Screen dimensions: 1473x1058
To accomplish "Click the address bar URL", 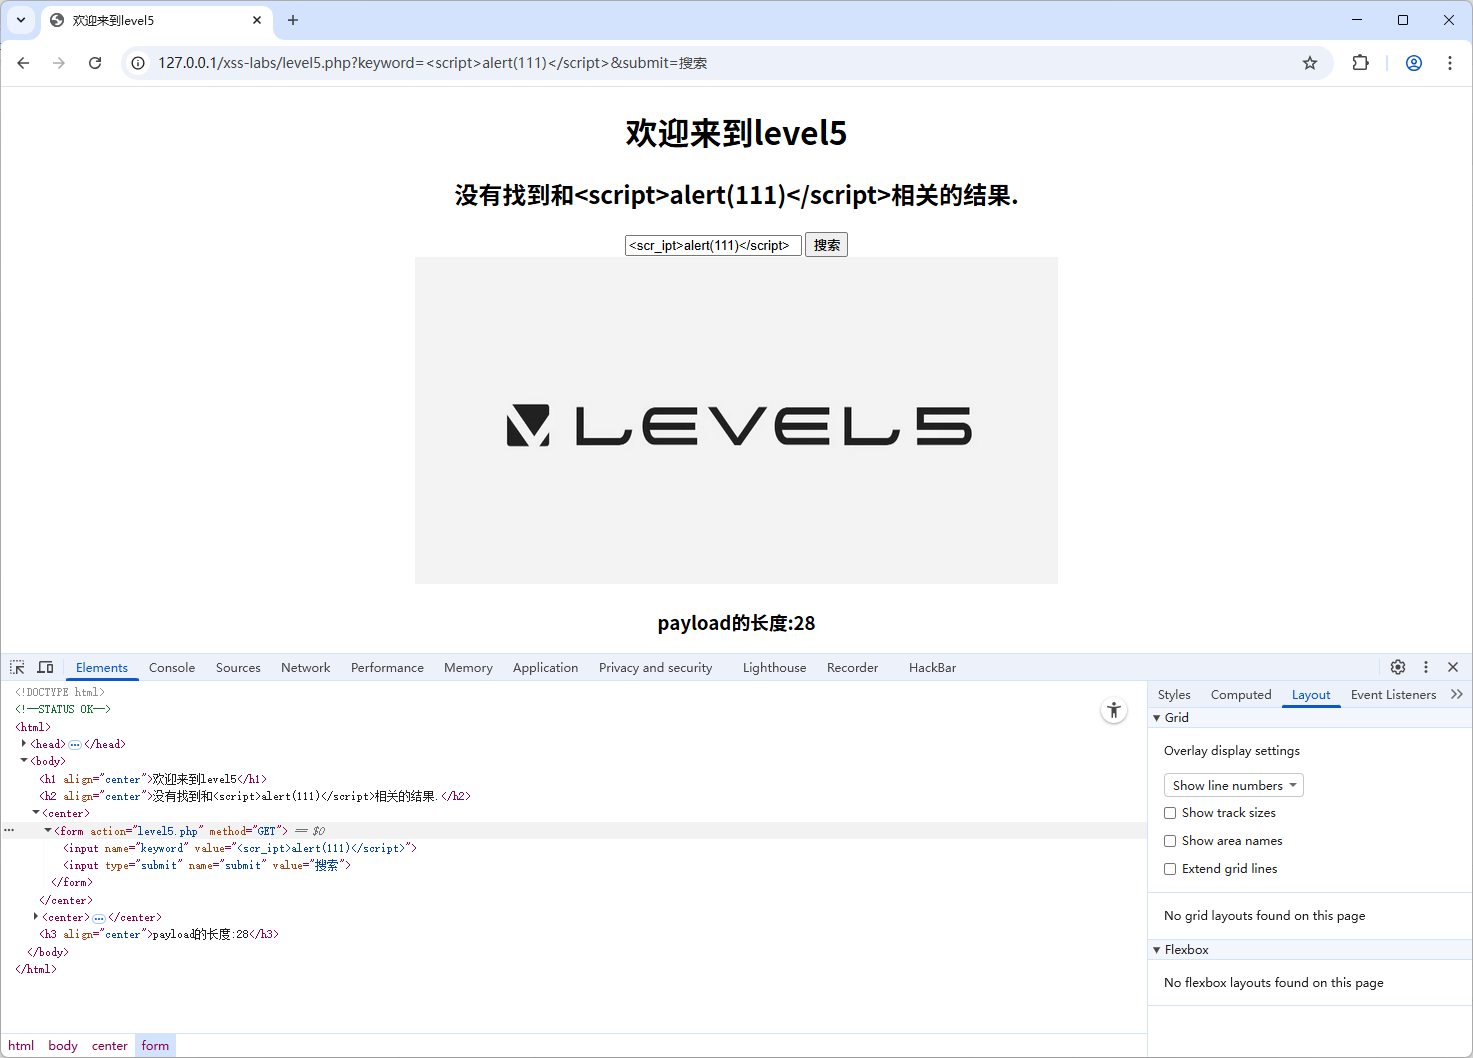I will (432, 63).
